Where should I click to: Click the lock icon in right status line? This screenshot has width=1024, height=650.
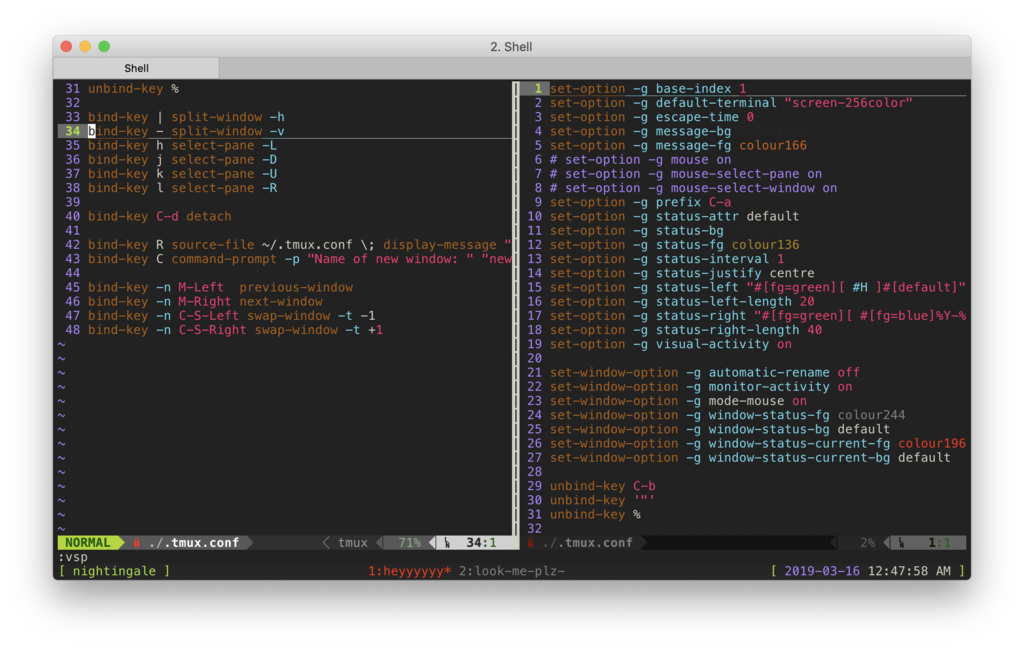(530, 543)
